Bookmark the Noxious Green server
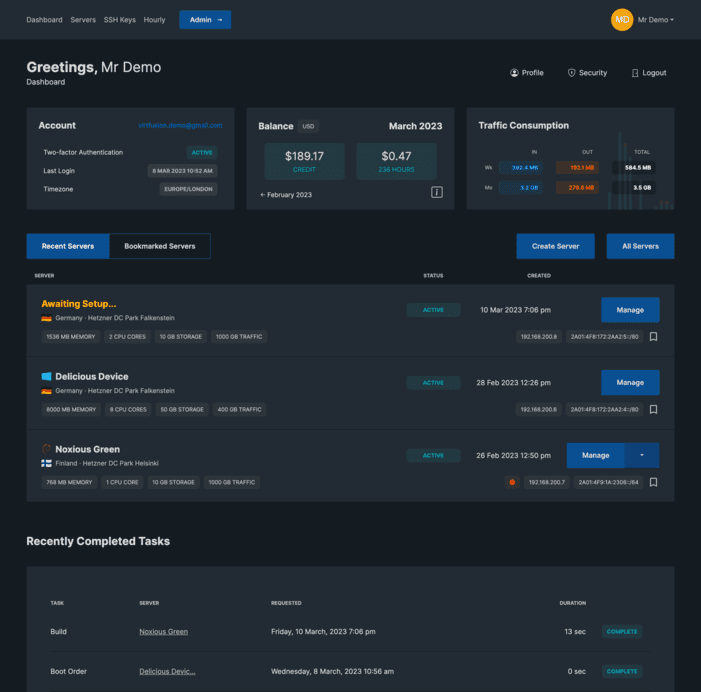Screen dimensions: 701x692 pos(653,482)
